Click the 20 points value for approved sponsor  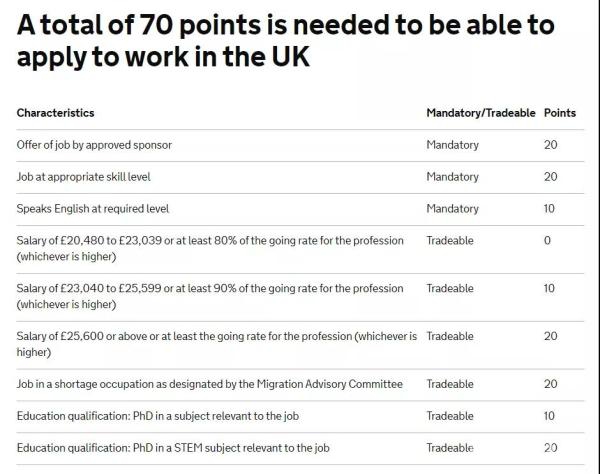pos(550,145)
